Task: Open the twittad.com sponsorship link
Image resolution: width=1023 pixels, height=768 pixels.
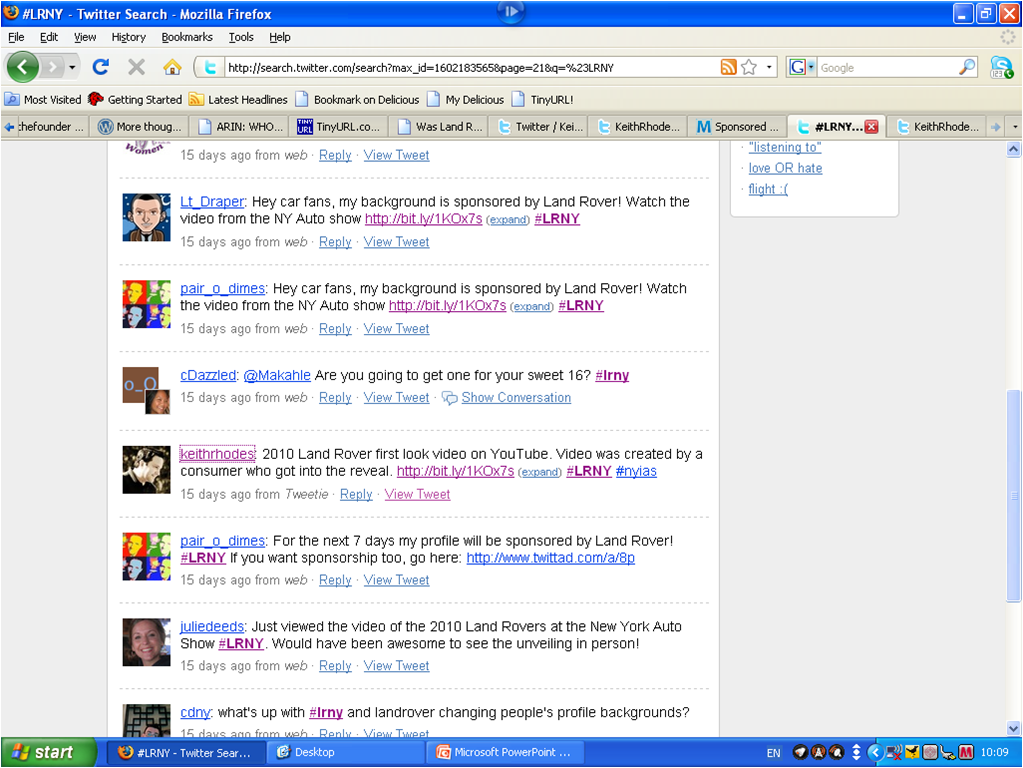Action: [550, 558]
